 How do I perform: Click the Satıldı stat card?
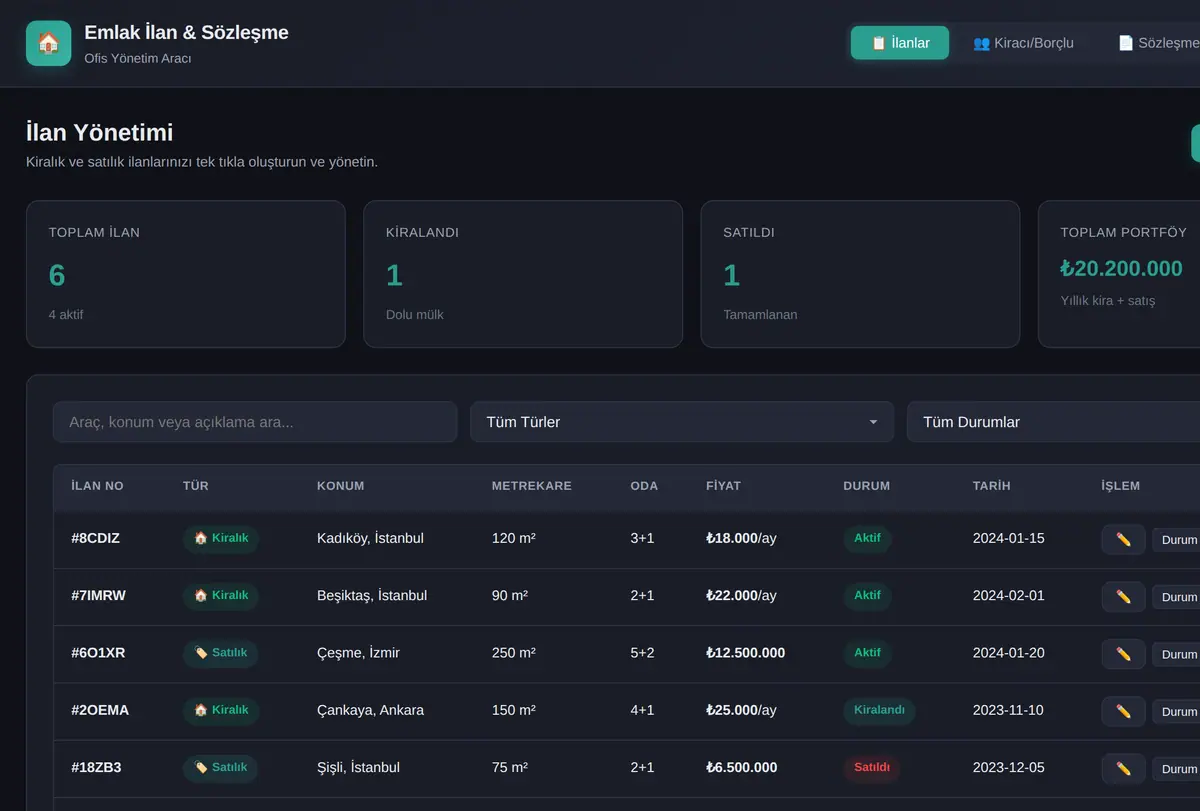tap(861, 274)
